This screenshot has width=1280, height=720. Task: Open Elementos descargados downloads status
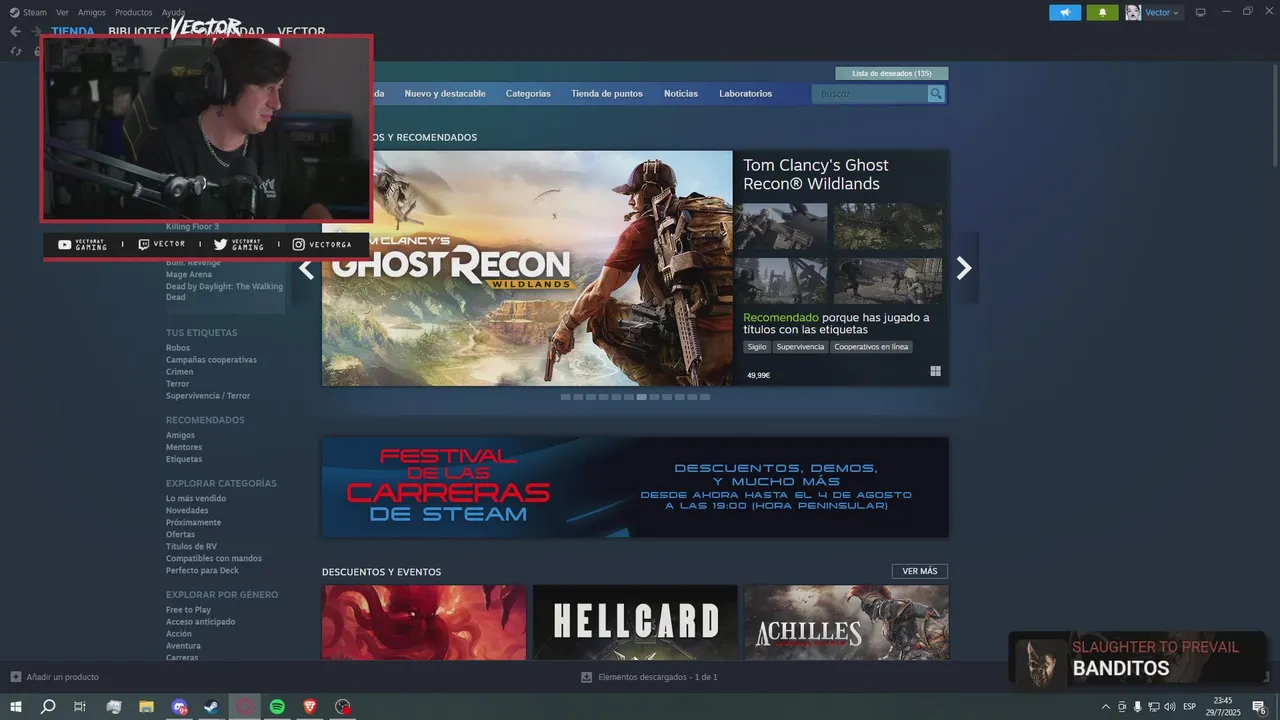[x=658, y=677]
